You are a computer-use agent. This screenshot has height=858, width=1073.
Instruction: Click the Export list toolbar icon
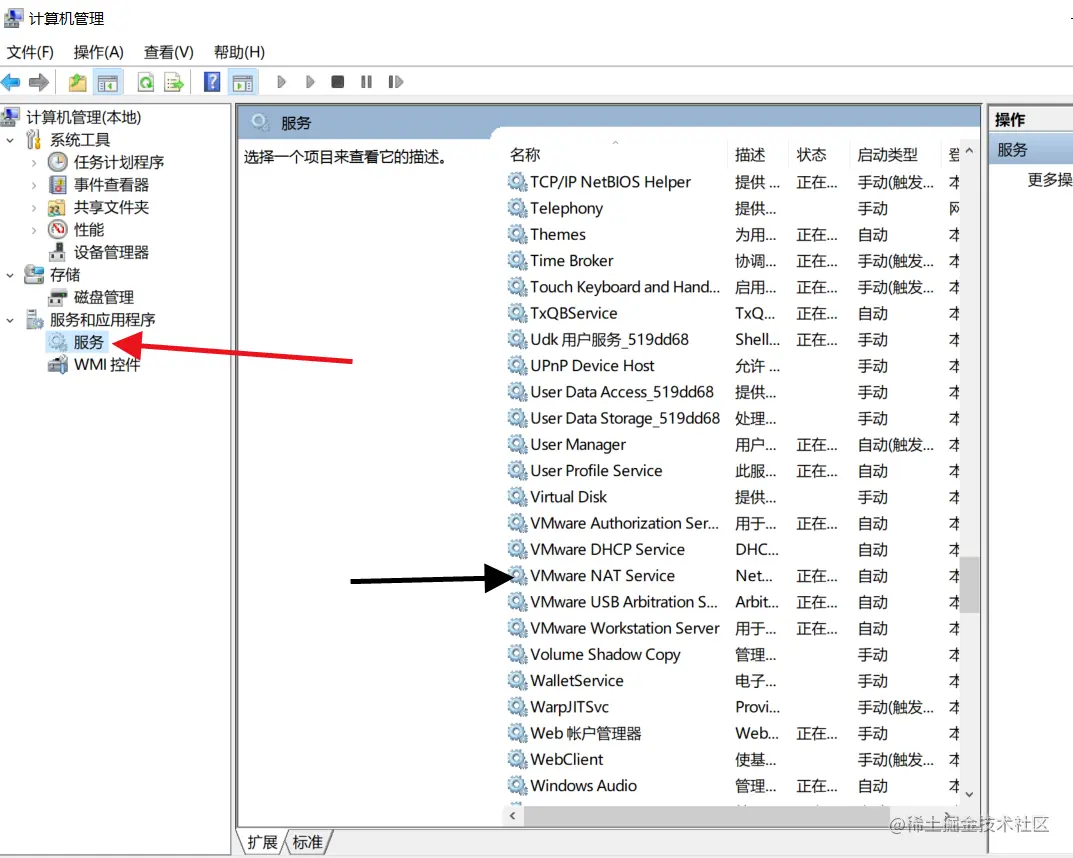pyautogui.click(x=174, y=83)
